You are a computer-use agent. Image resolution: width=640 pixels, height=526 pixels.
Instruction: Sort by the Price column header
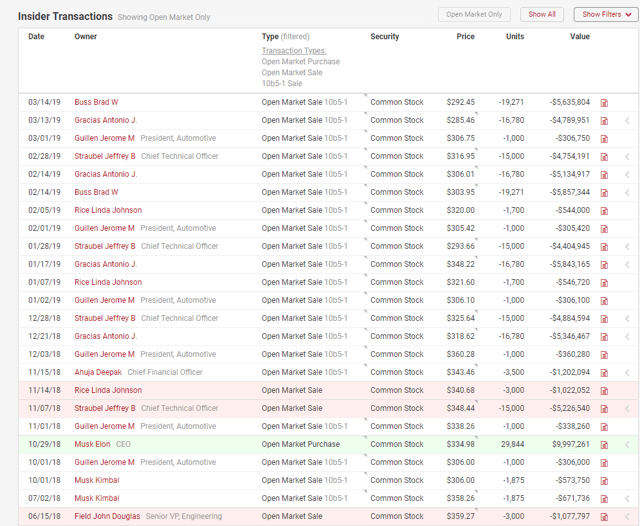[x=465, y=36]
